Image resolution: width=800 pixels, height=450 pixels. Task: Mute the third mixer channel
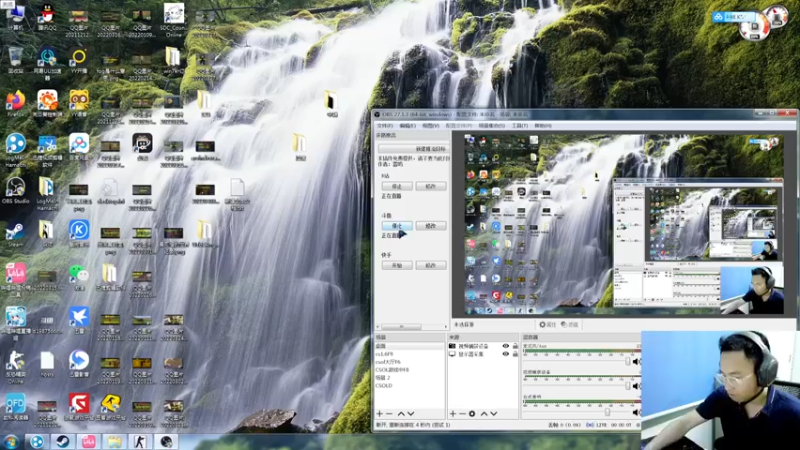coord(636,412)
